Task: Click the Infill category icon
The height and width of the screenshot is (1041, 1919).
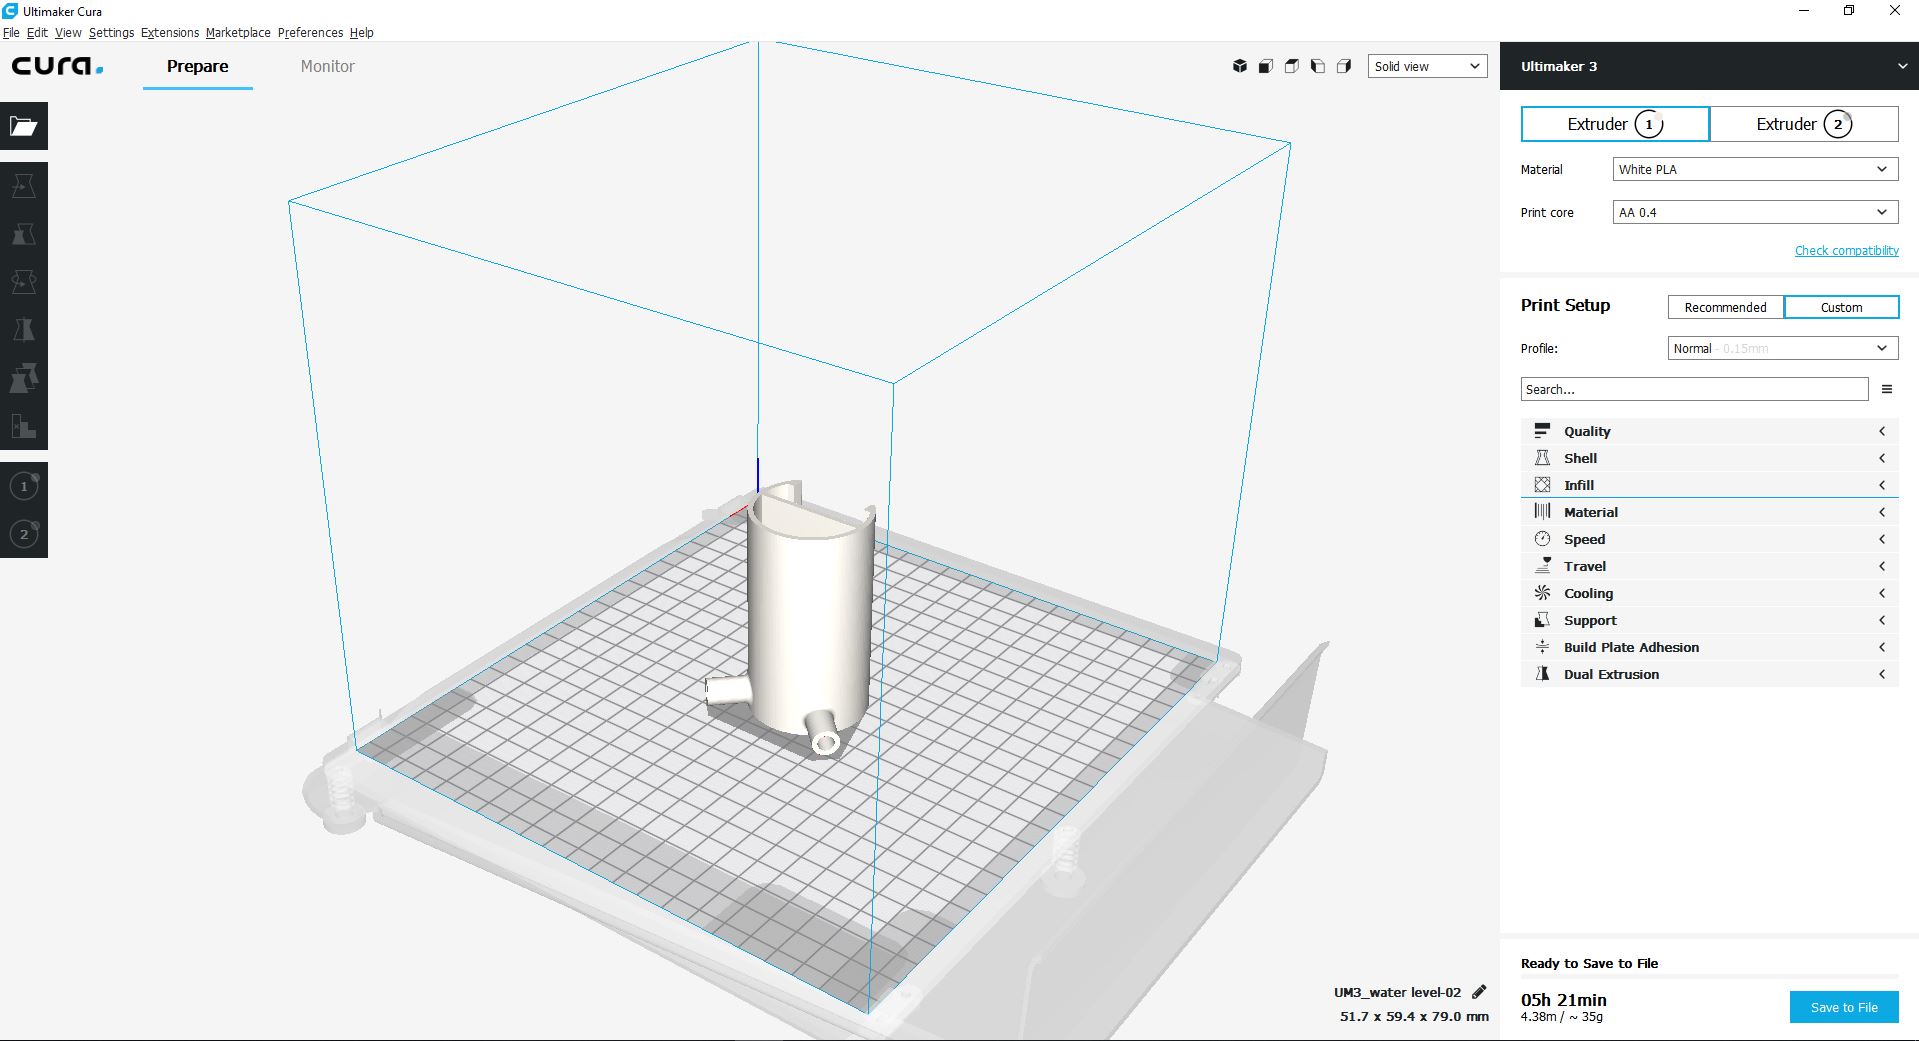Action: 1542,484
